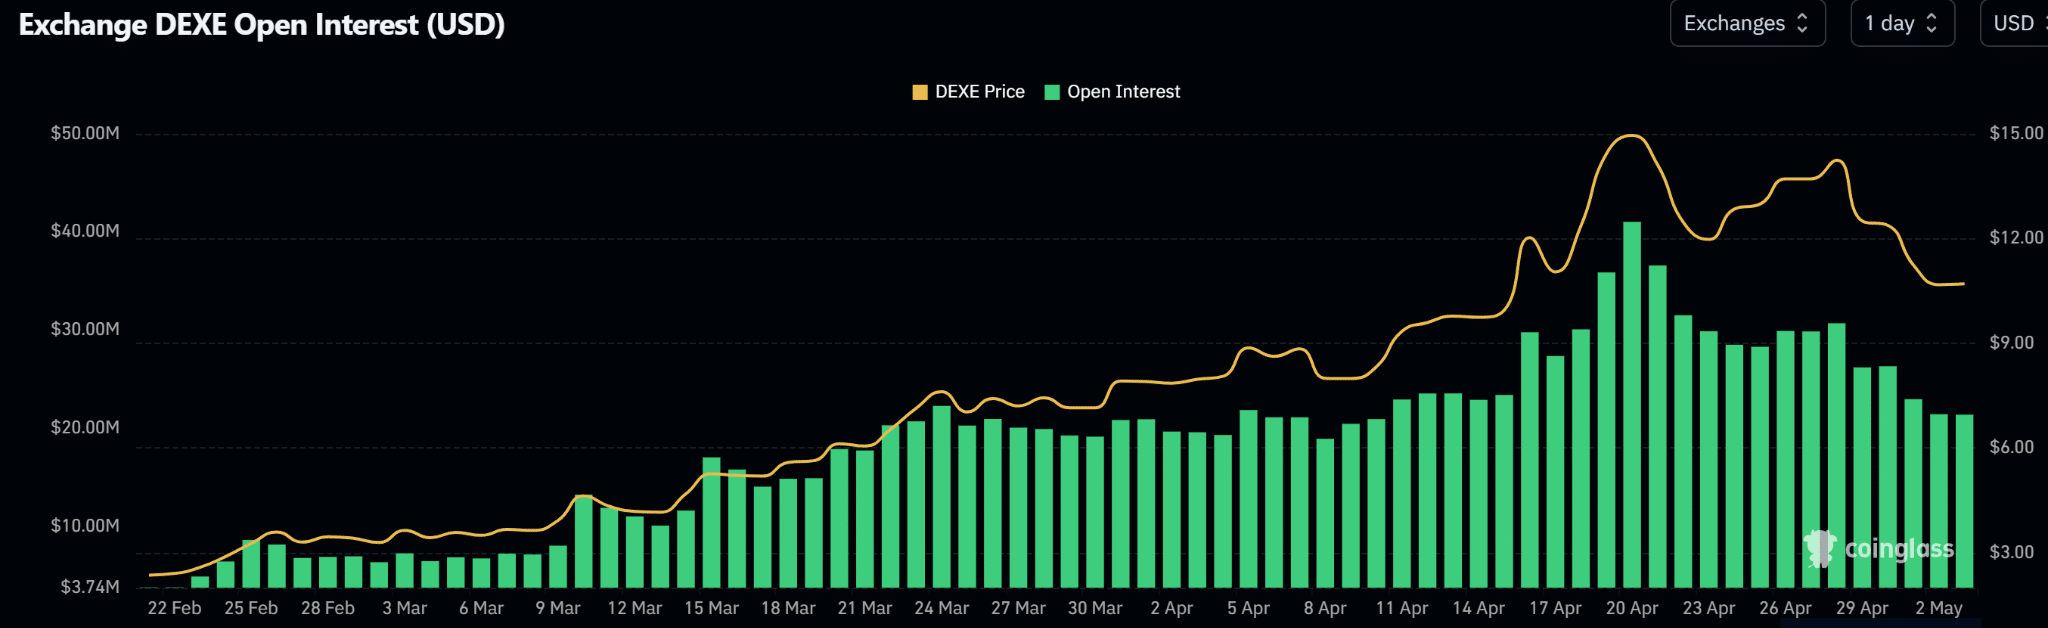The width and height of the screenshot is (2048, 628).
Task: Click the 24 Mar date label
Action: 942,608
